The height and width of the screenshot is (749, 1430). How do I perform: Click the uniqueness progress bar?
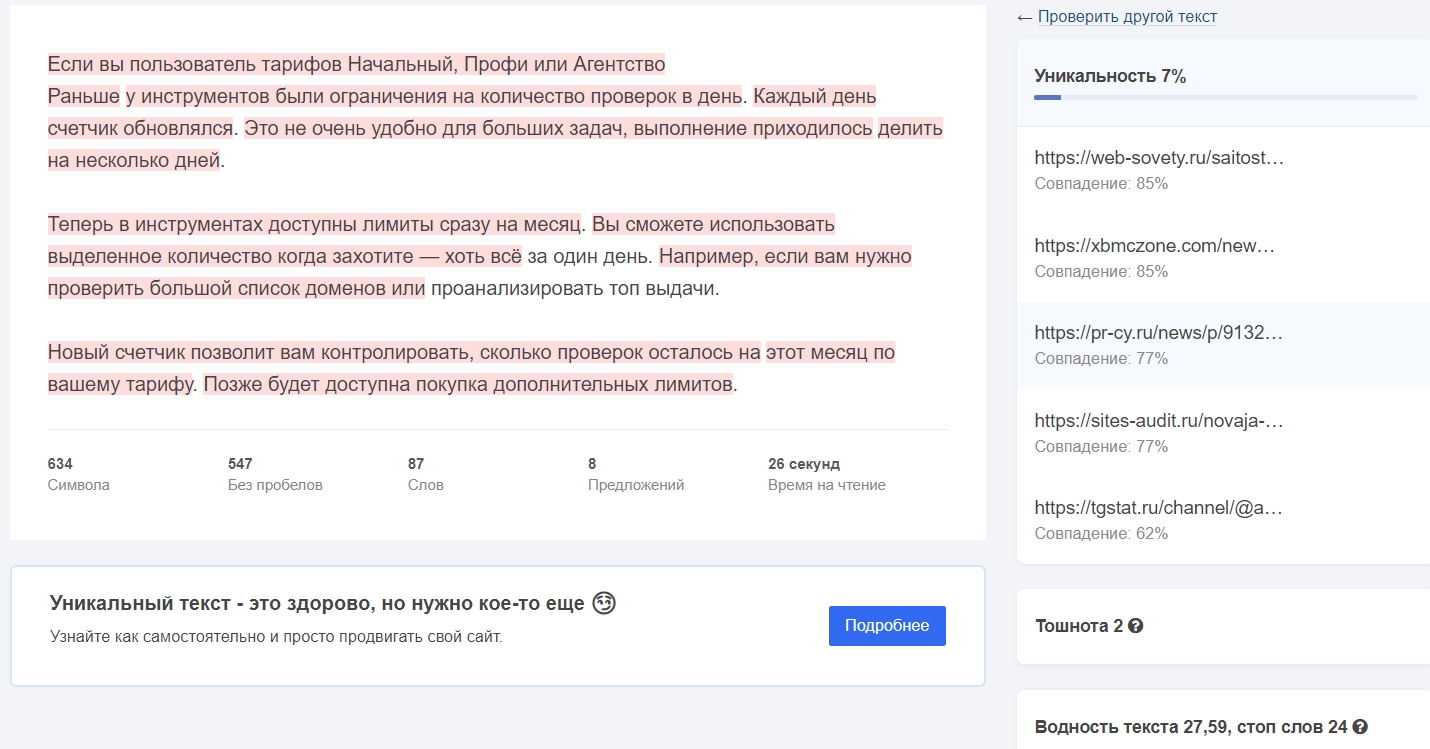[1225, 97]
